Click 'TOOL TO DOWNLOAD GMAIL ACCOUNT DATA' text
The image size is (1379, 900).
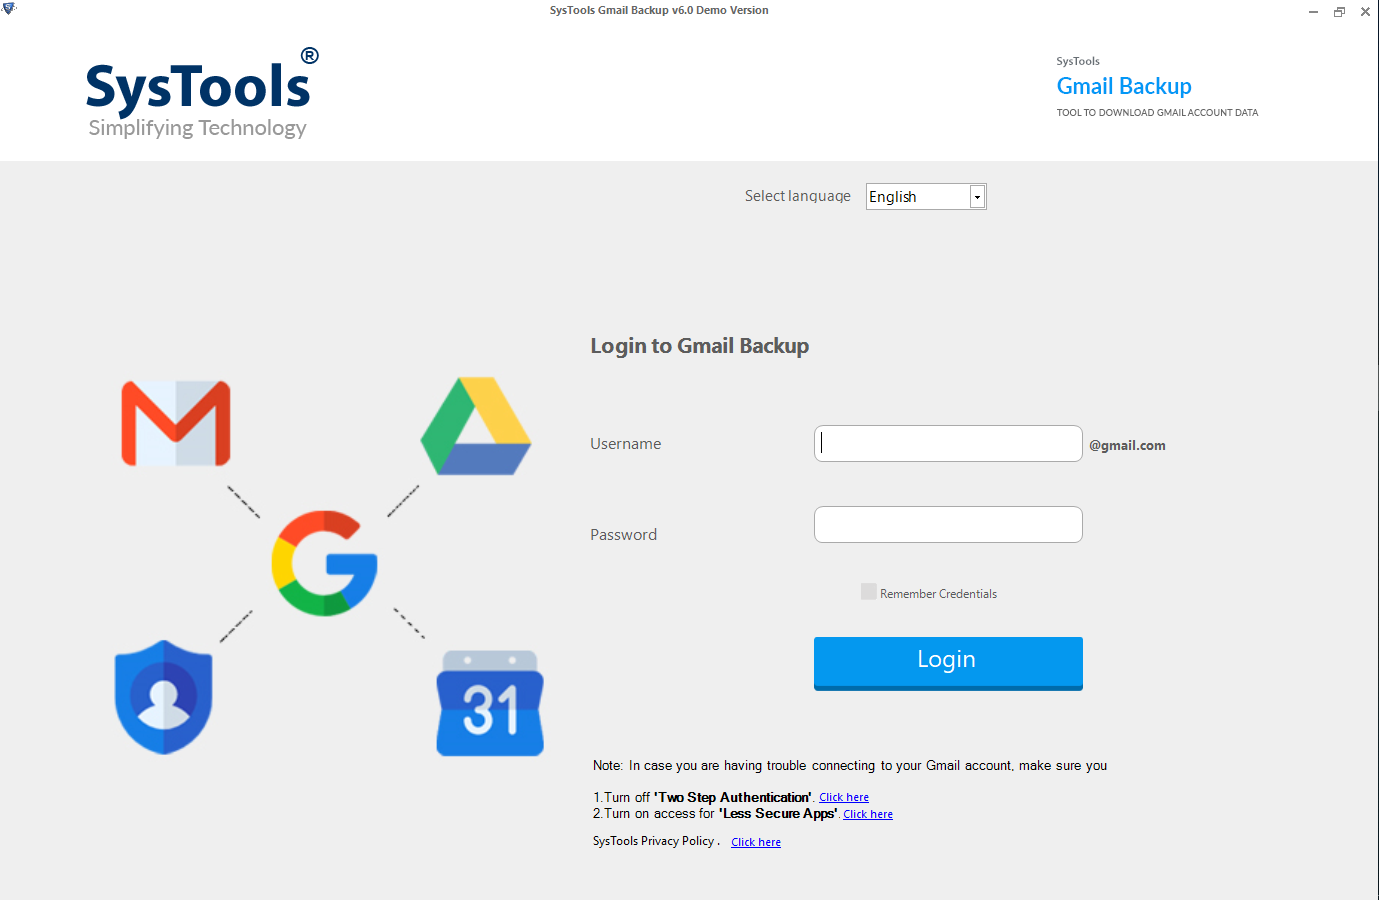pos(1157,113)
